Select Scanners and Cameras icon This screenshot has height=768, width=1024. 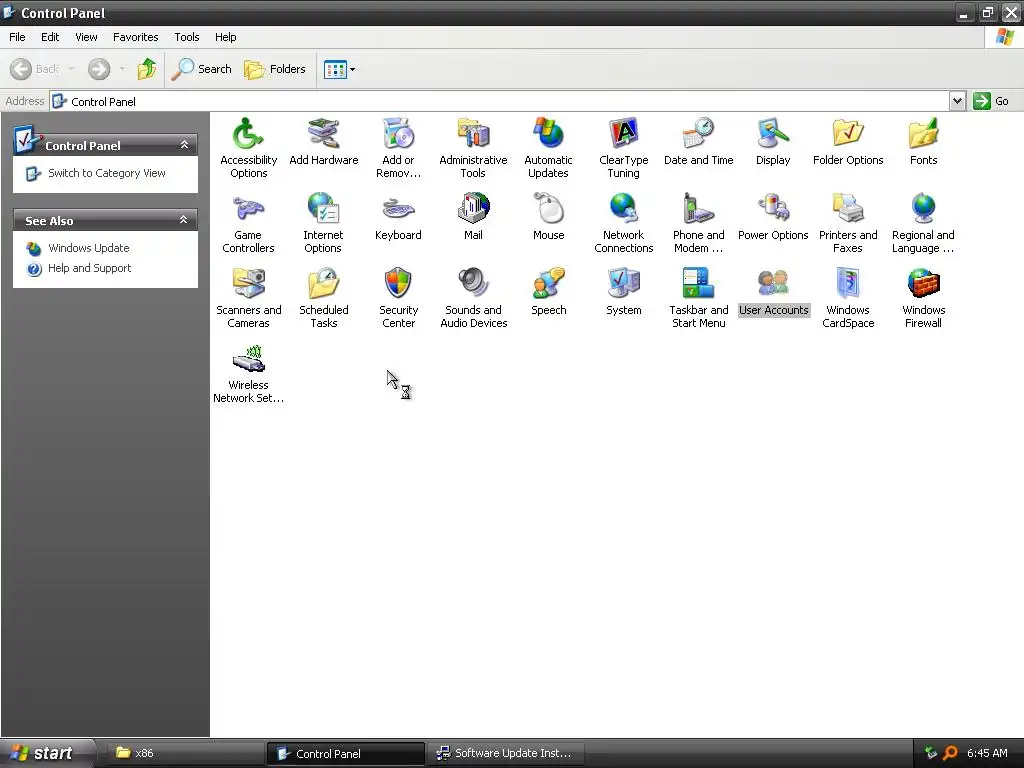point(248,284)
